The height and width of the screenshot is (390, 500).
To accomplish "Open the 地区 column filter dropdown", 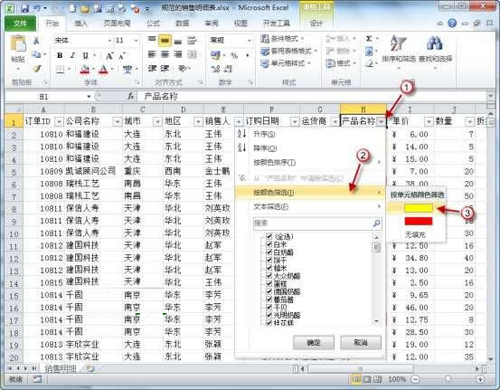I will pyautogui.click(x=198, y=122).
